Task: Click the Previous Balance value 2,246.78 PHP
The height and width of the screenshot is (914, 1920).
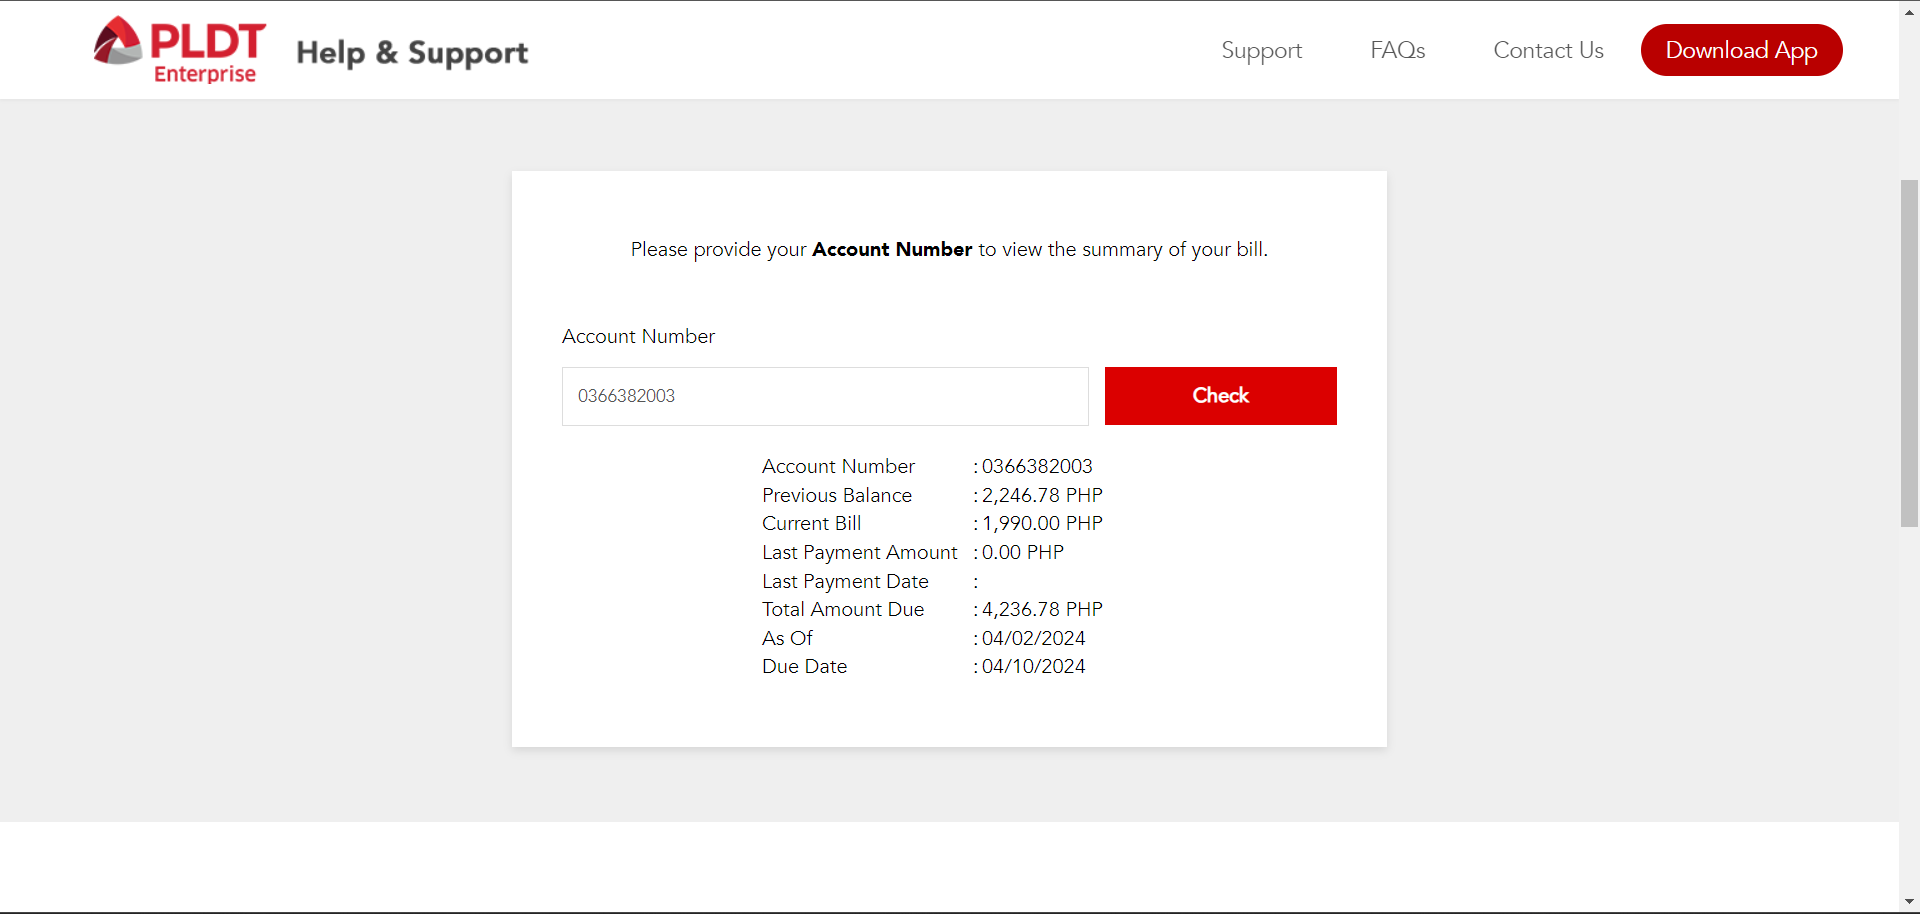Action: [x=1042, y=495]
